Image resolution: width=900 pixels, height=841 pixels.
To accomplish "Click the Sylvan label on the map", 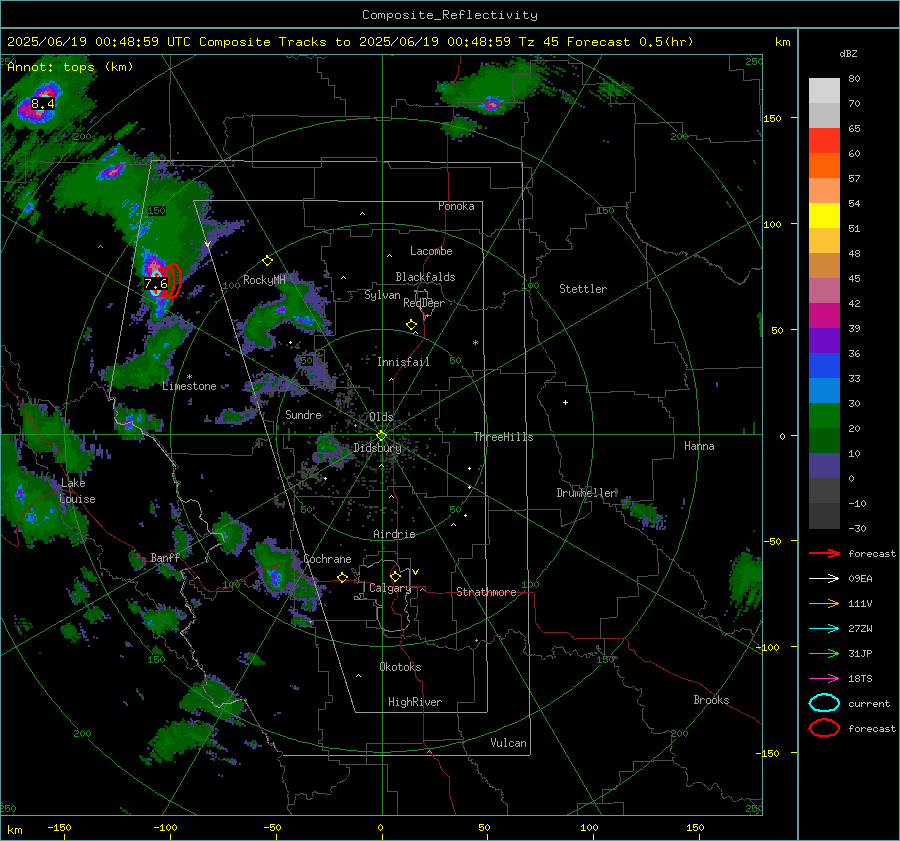I will pyautogui.click(x=382, y=296).
